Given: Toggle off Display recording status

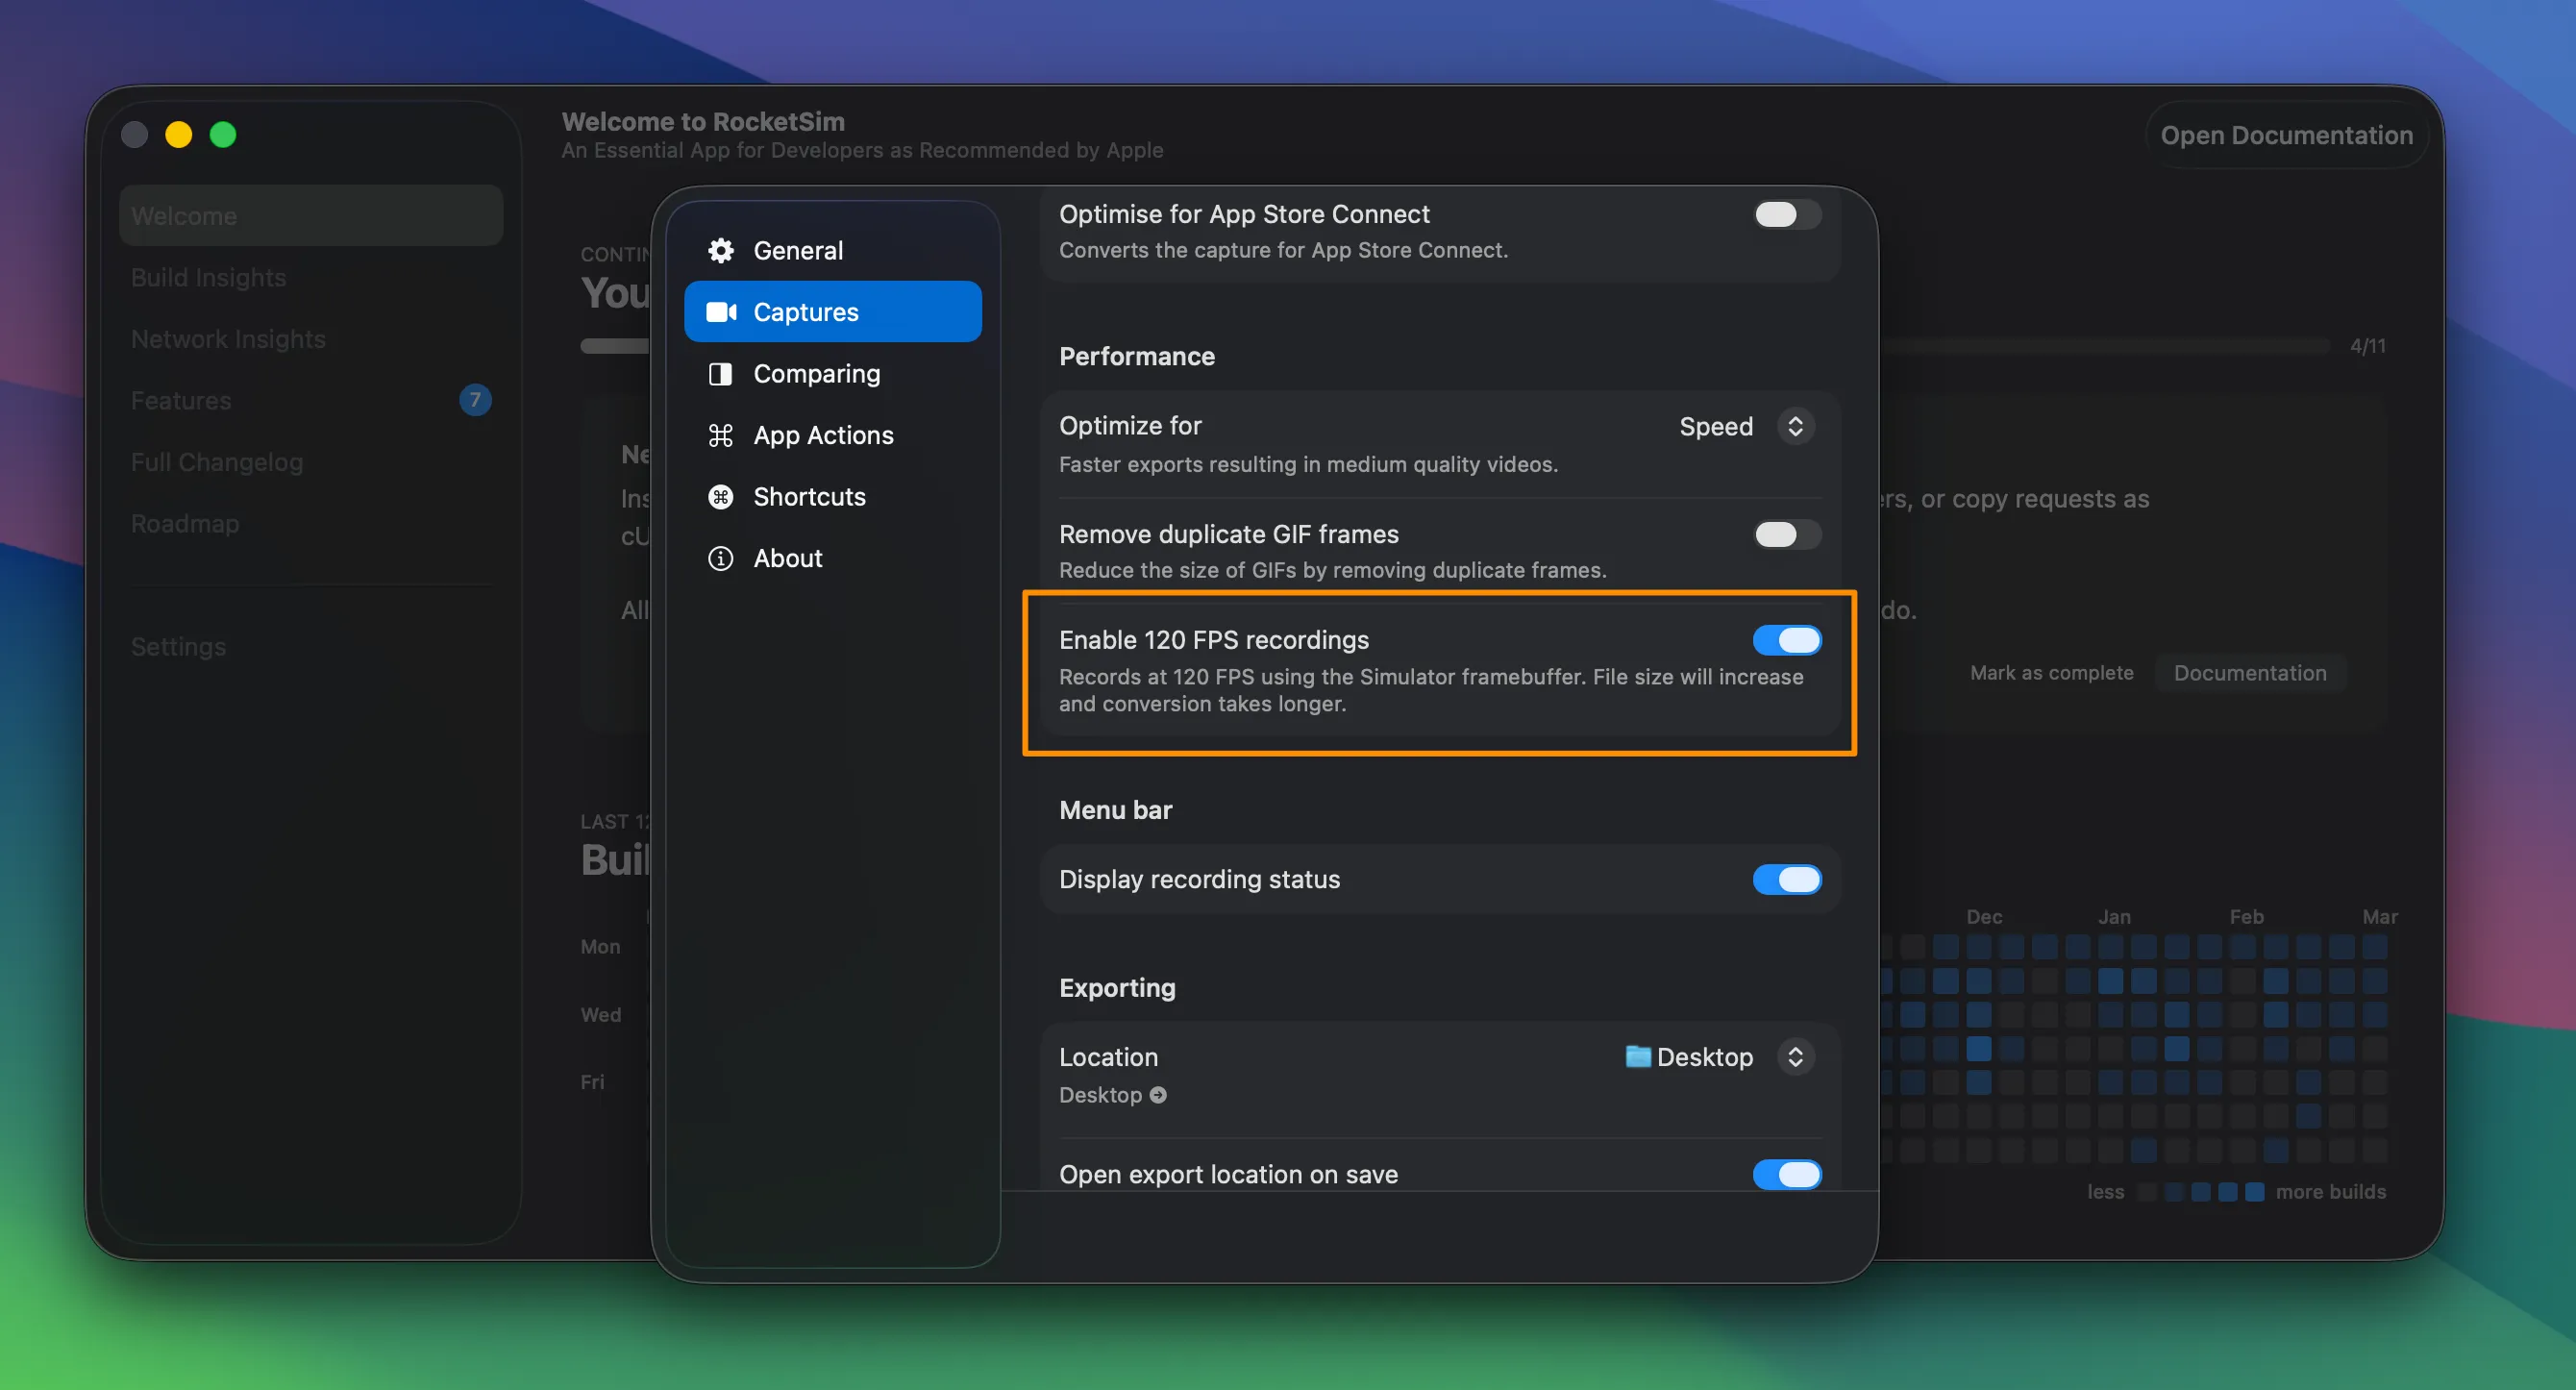Looking at the screenshot, I should click(1787, 879).
